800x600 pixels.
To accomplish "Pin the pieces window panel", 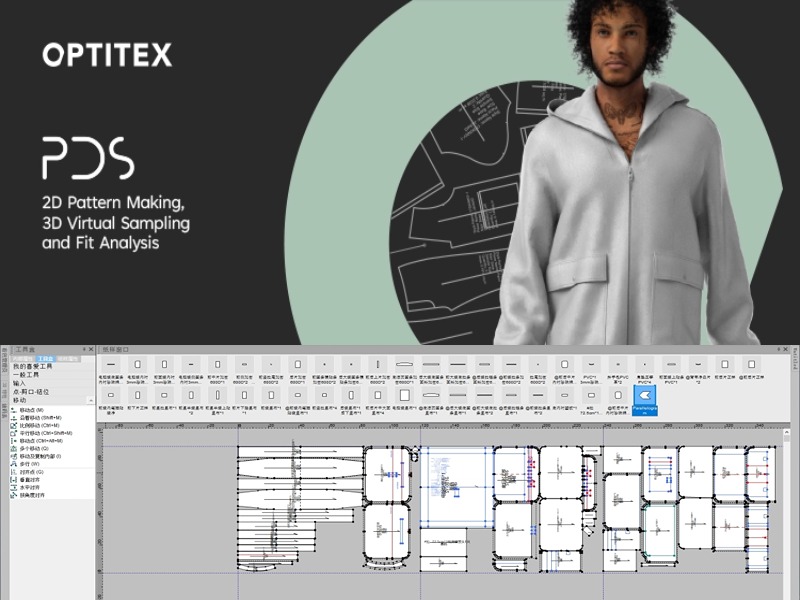I will coord(779,349).
